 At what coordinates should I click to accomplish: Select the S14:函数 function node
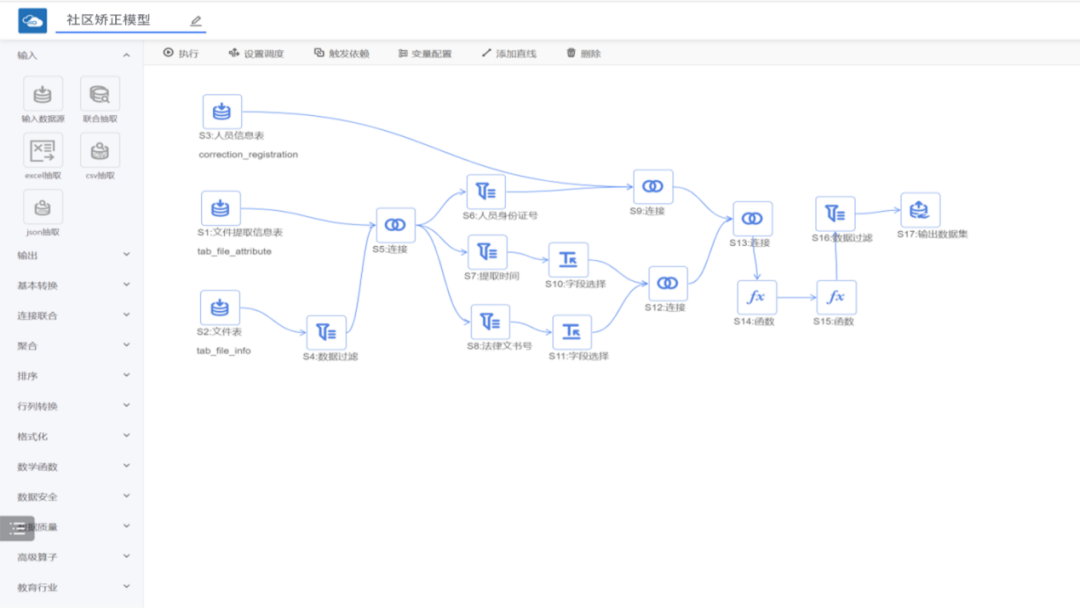click(756, 297)
